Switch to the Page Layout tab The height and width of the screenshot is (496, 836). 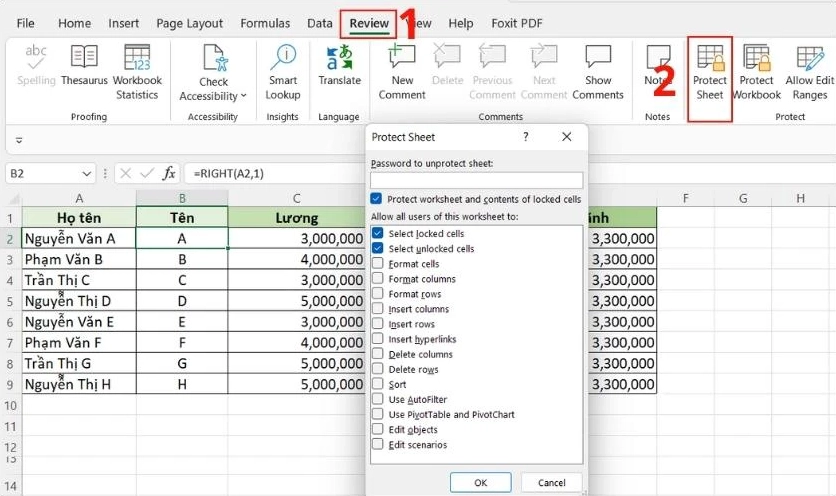pos(189,23)
